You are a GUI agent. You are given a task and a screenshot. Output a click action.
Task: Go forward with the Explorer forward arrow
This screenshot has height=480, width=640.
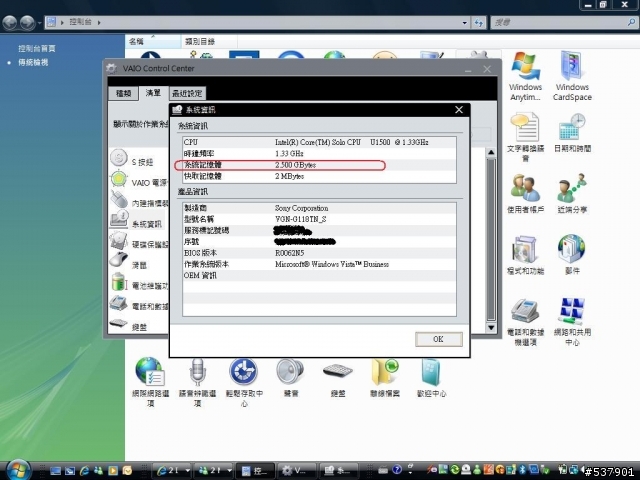point(27,22)
